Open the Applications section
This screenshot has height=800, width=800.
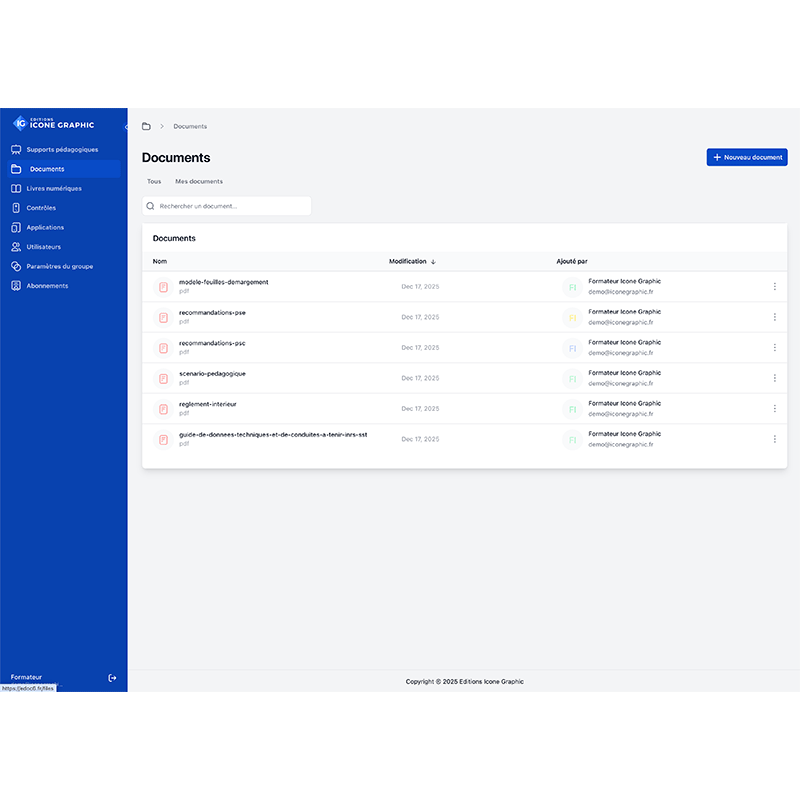(38, 228)
